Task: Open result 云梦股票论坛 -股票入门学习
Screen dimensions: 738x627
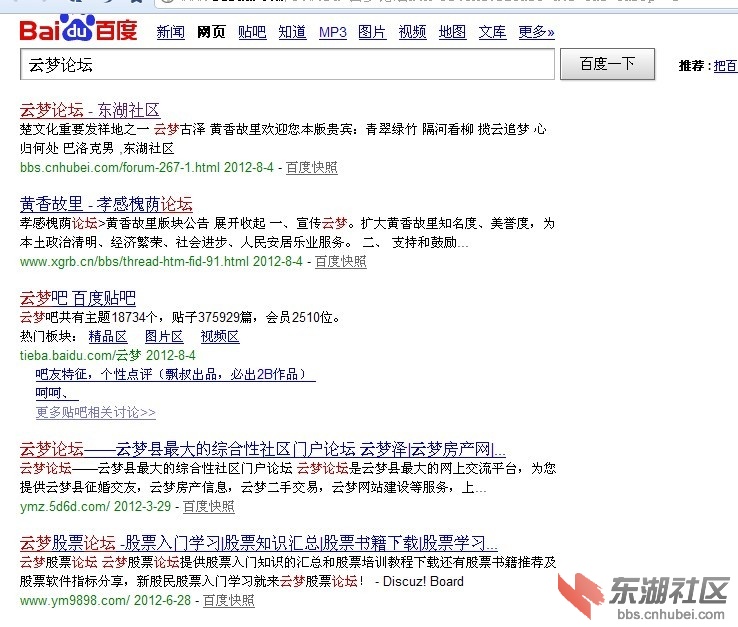Action: click(x=258, y=543)
